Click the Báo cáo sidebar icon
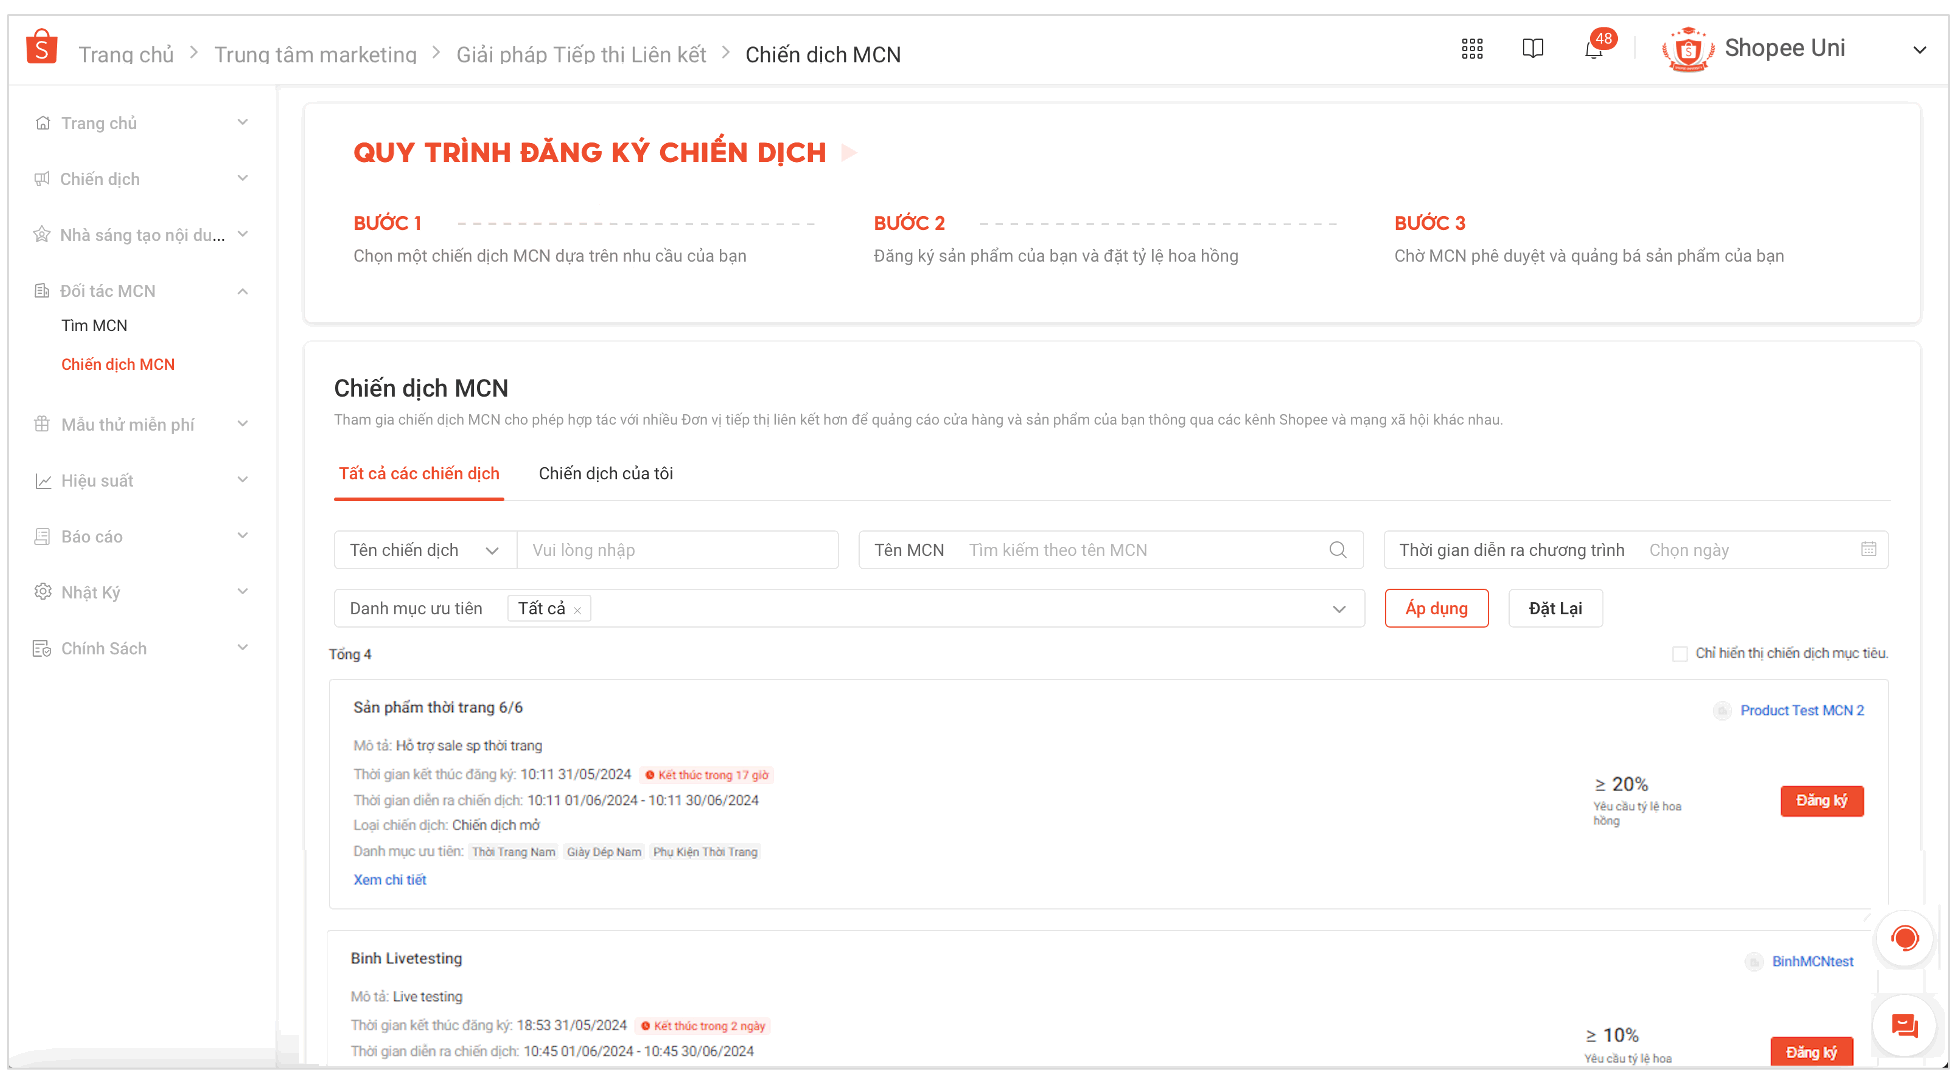The height and width of the screenshot is (1080, 1957). [43, 536]
